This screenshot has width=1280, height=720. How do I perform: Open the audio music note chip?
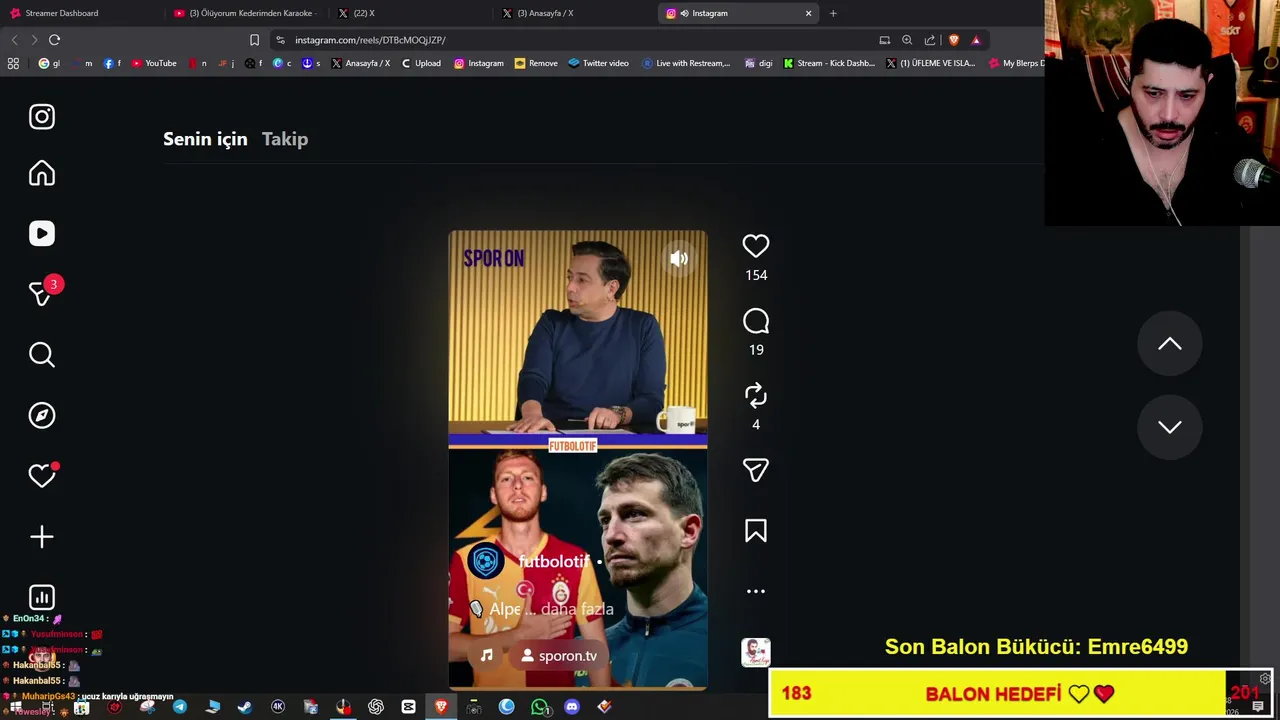pos(486,656)
